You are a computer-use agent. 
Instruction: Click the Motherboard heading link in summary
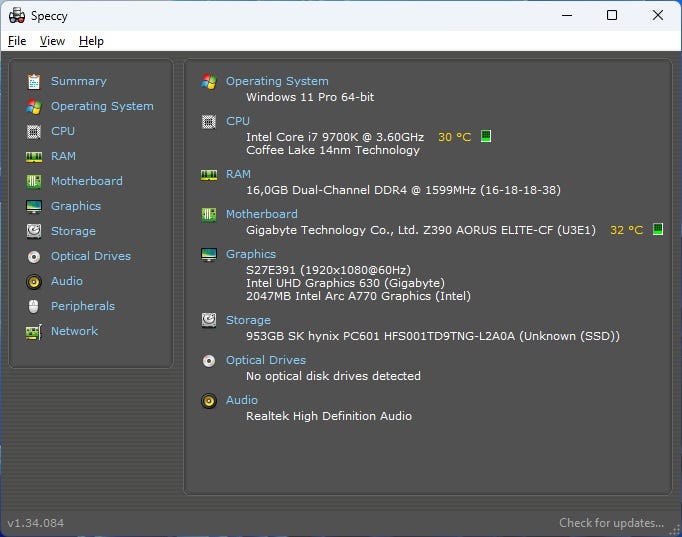[262, 214]
